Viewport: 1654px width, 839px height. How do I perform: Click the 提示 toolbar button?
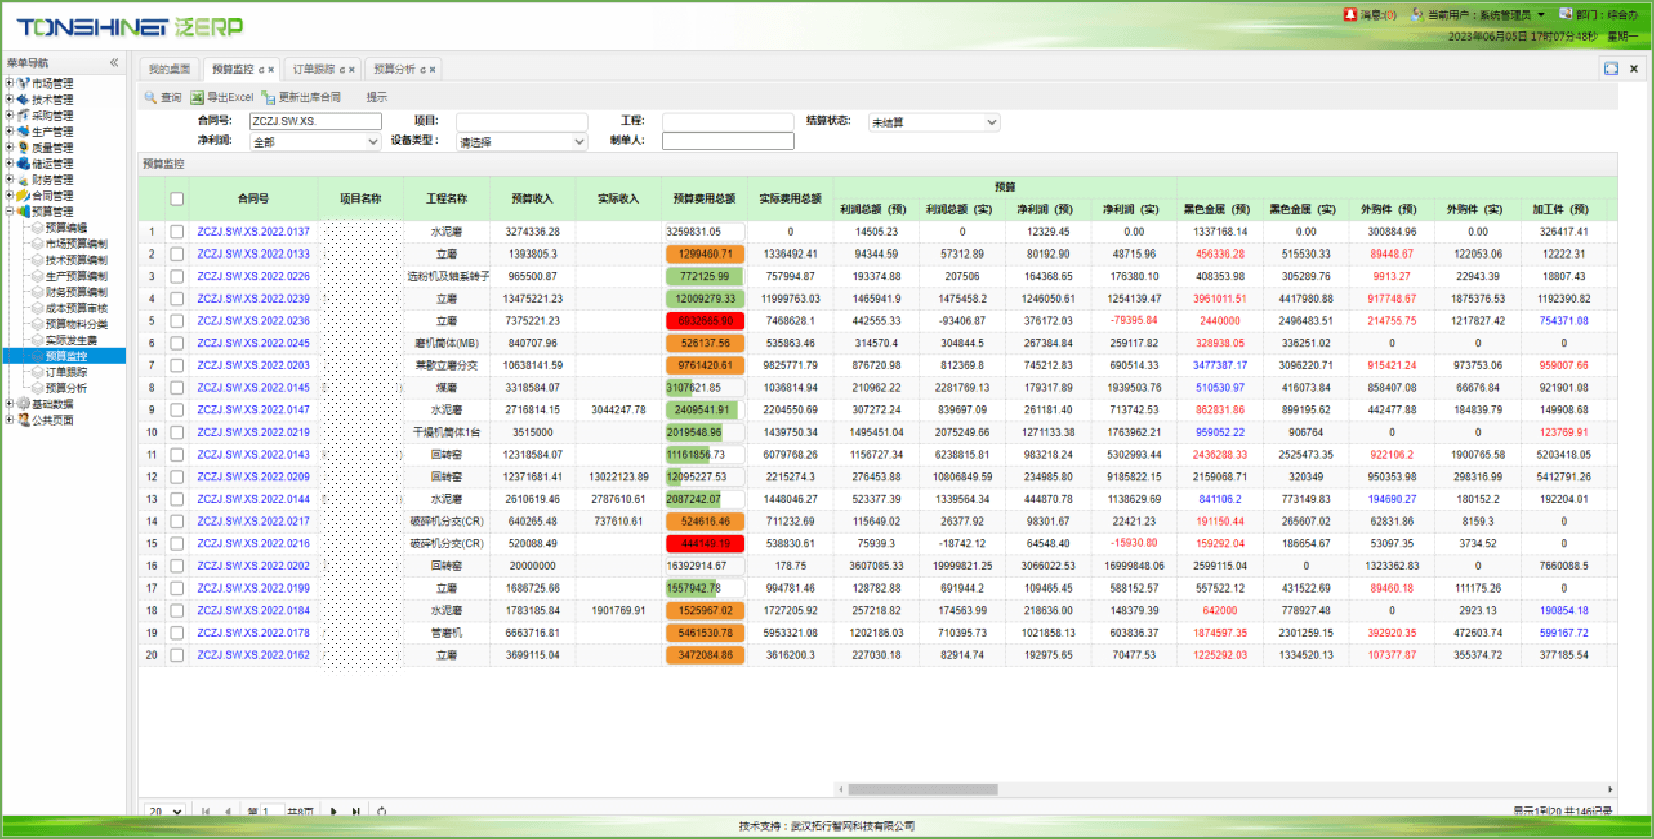click(x=376, y=97)
